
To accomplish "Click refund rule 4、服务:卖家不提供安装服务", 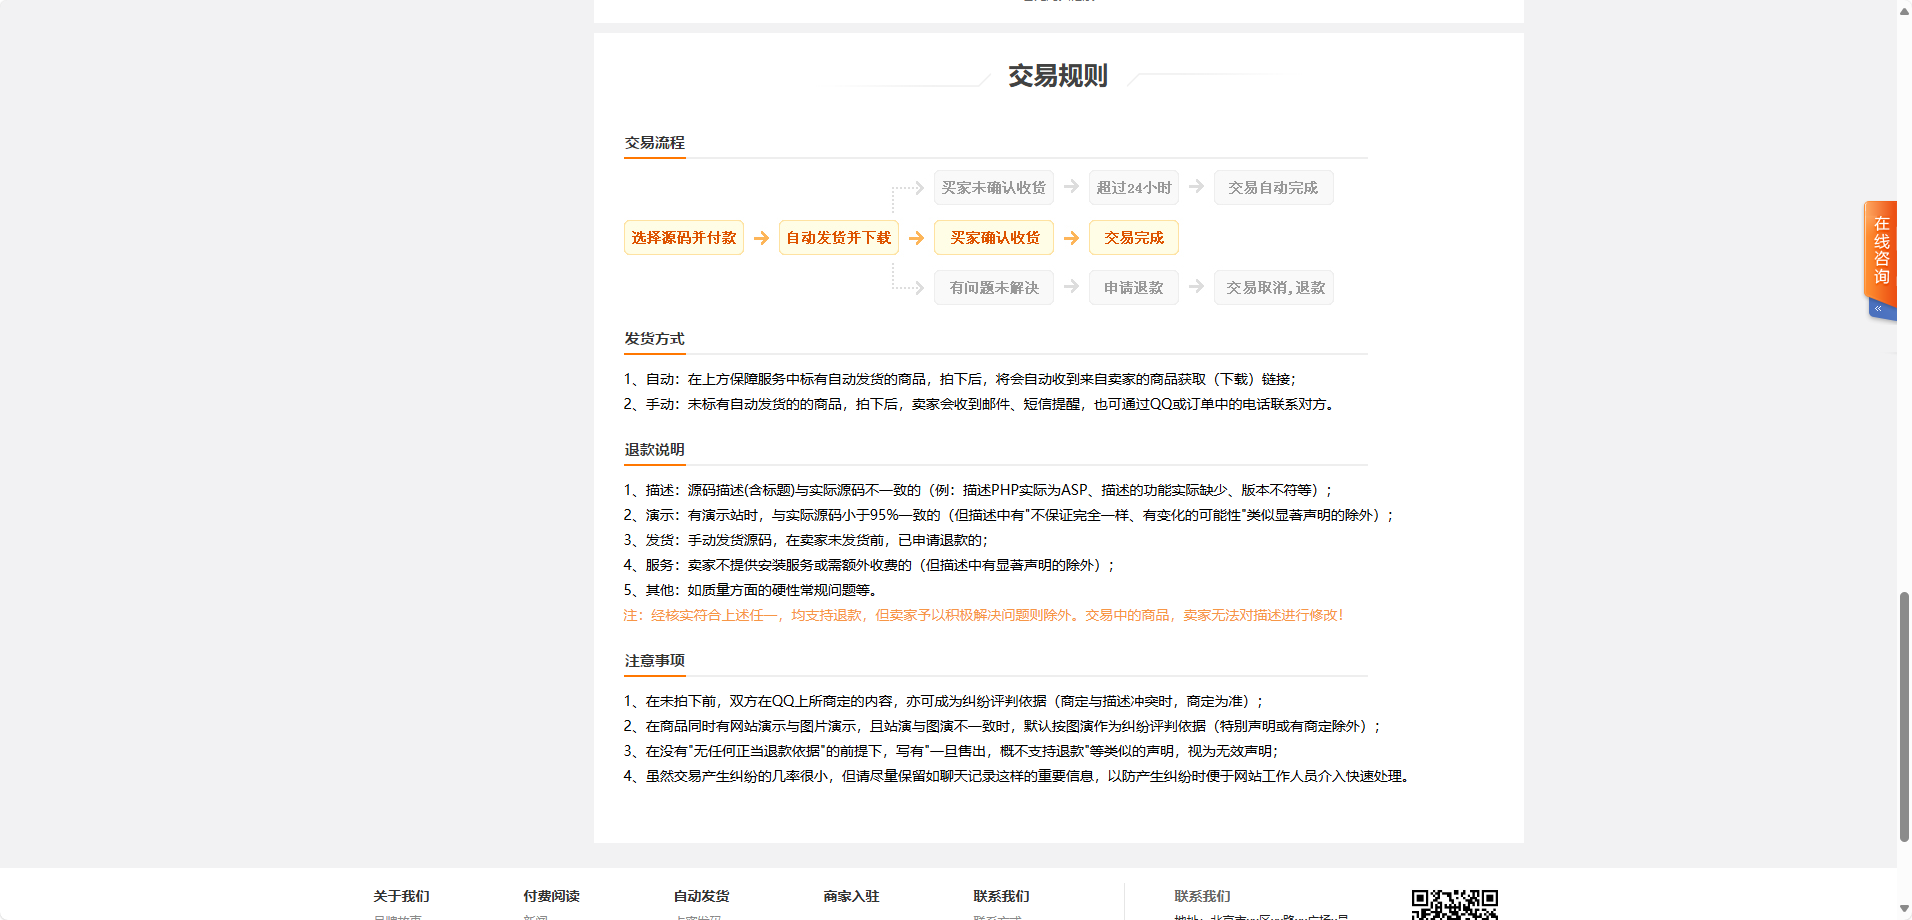I will (x=869, y=566).
